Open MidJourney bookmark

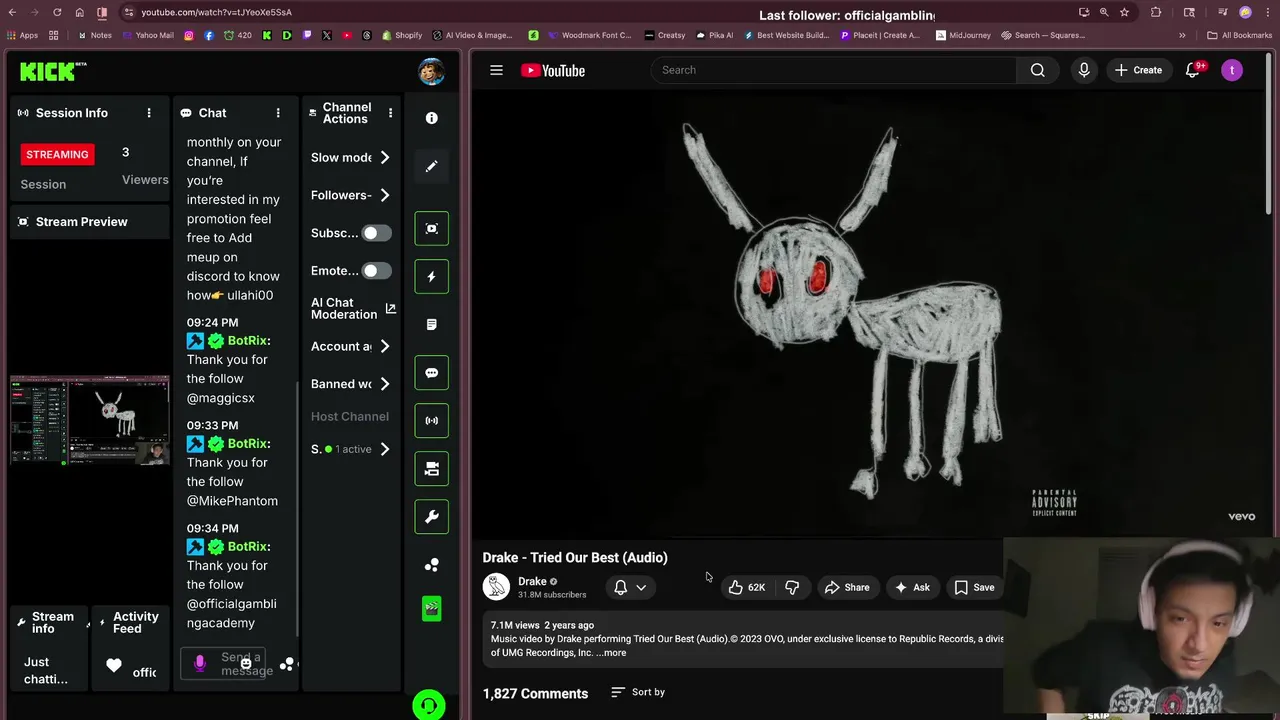(962, 35)
